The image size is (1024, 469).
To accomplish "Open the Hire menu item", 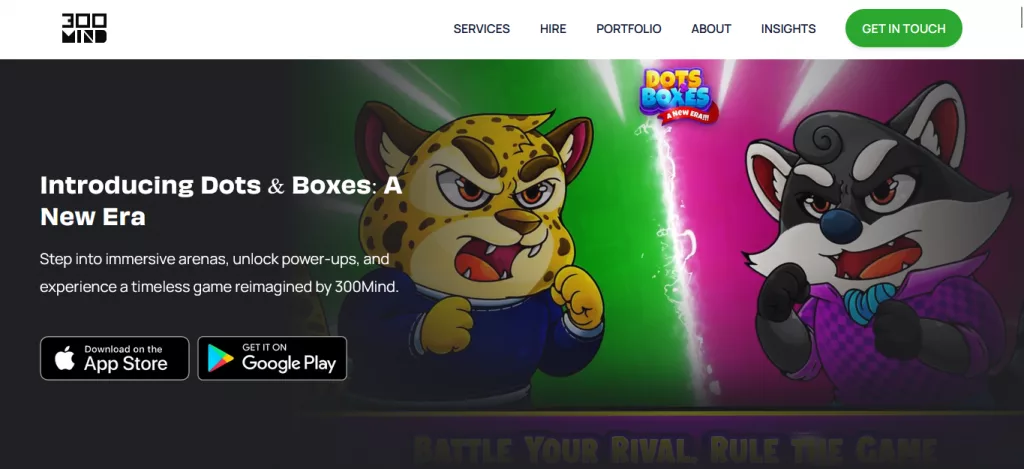I will [553, 29].
